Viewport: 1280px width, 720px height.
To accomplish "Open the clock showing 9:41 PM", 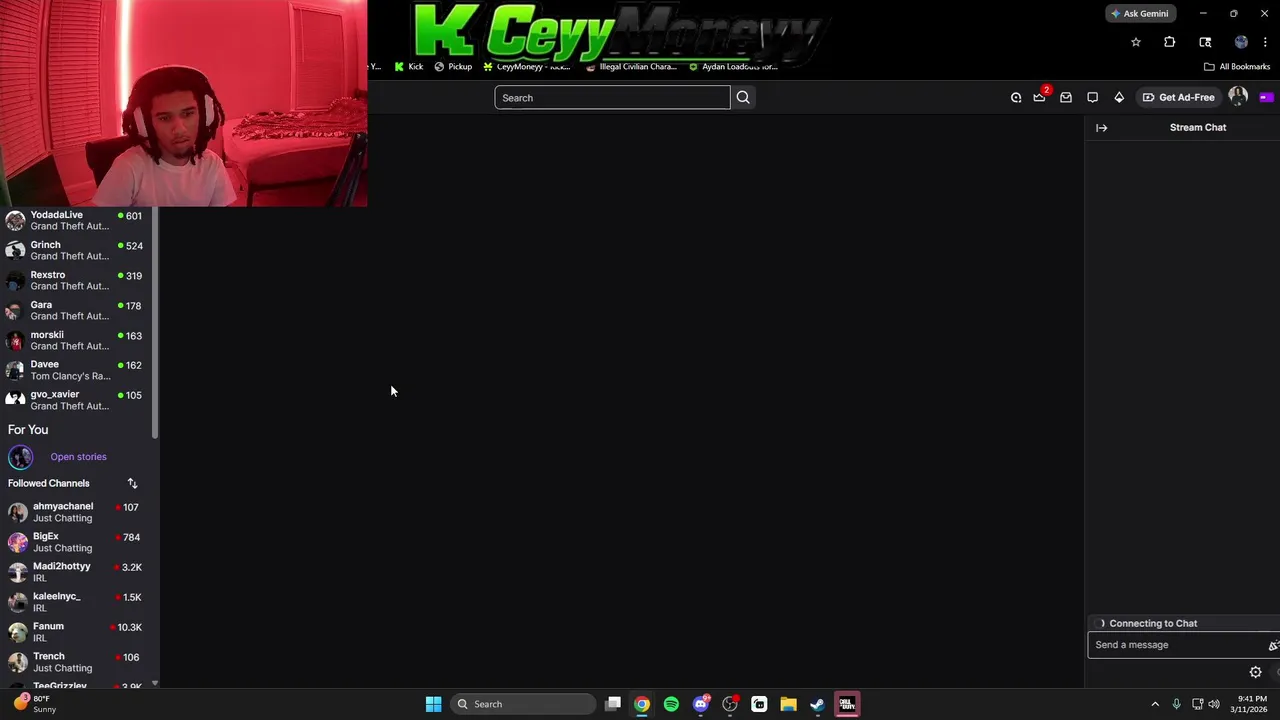I will tap(1251, 704).
